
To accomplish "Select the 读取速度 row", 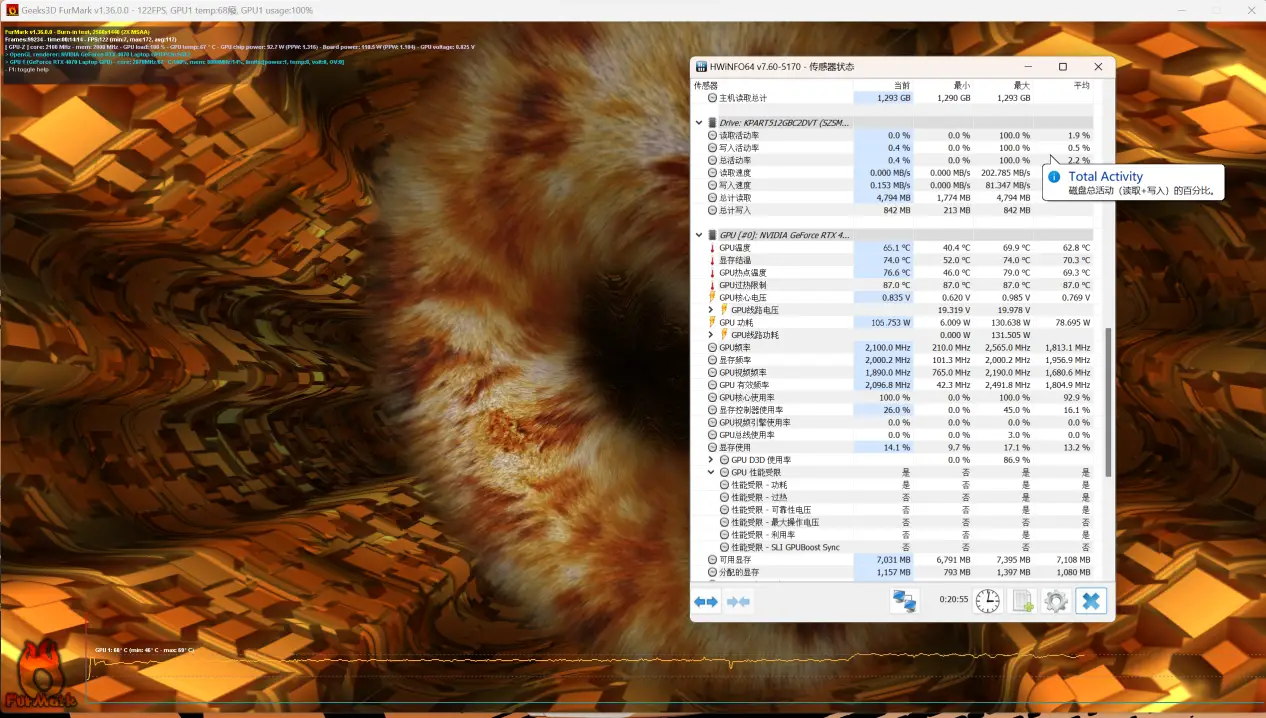I will [x=893, y=173].
